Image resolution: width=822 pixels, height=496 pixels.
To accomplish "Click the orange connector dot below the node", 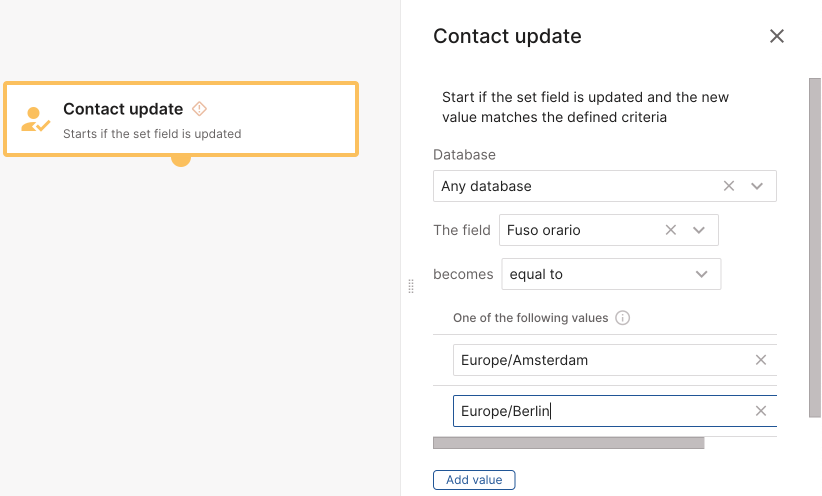I will click(x=181, y=158).
